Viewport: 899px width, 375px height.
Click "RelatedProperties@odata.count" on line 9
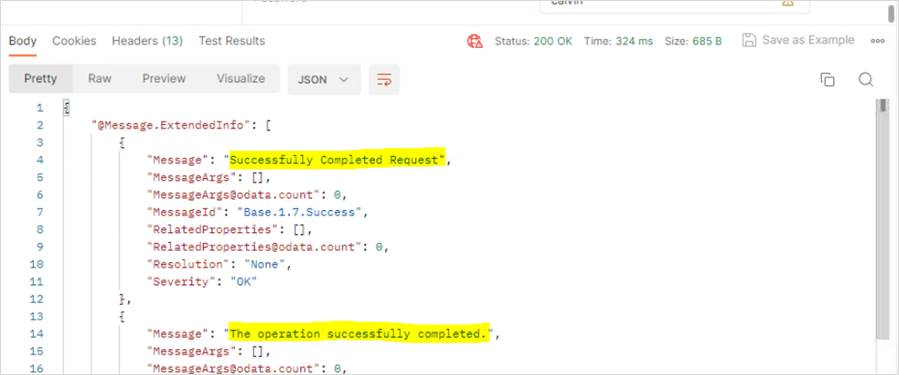tap(255, 247)
